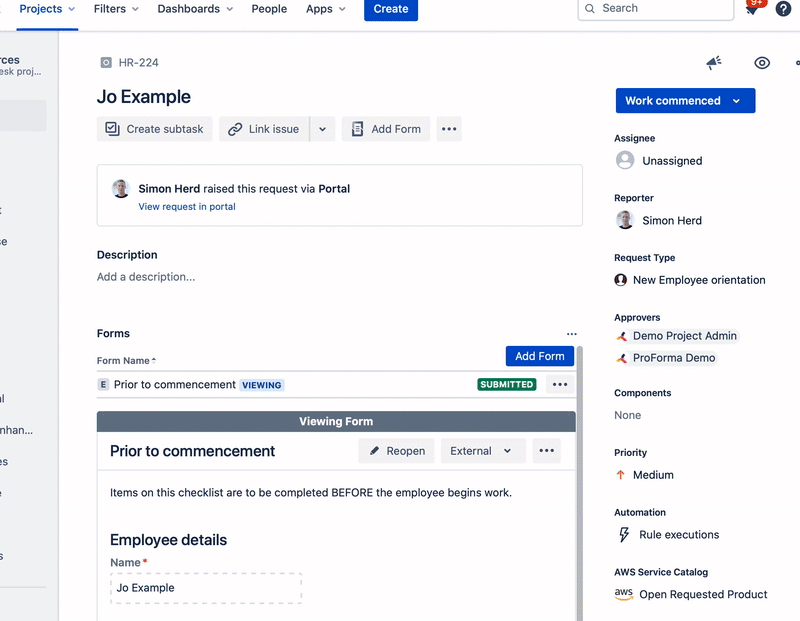Open the notifications bell icon

point(752,9)
